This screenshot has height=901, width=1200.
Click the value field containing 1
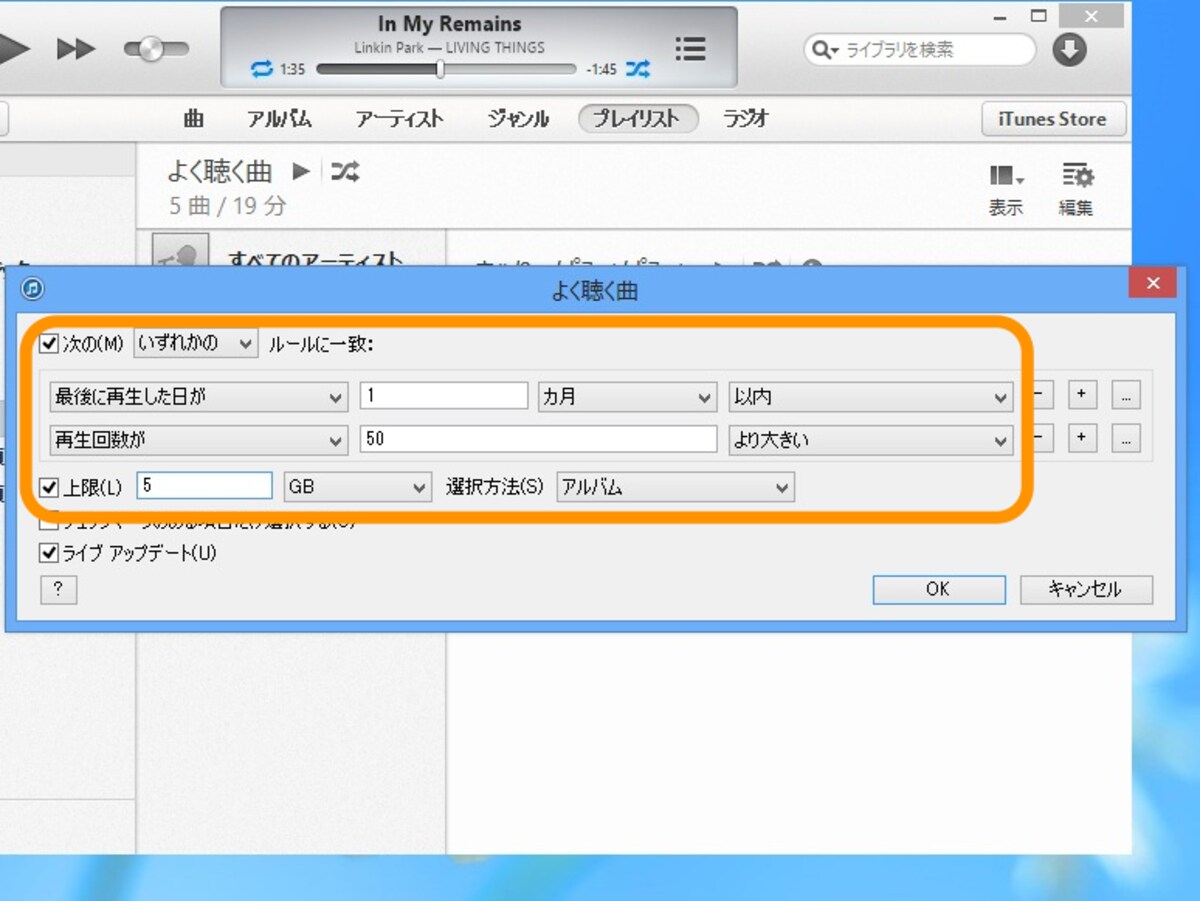tap(444, 396)
